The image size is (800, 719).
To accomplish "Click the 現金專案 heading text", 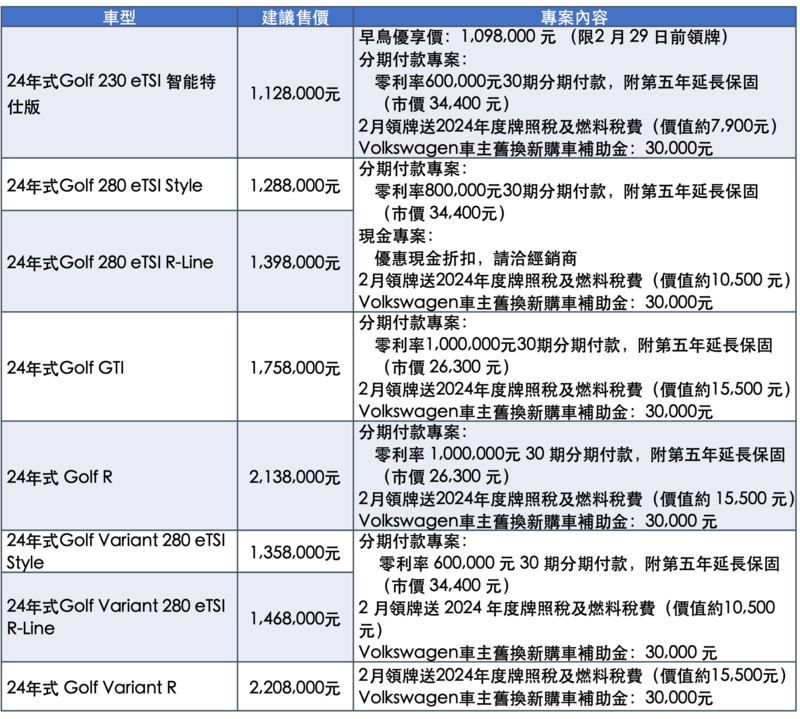I will tap(398, 237).
